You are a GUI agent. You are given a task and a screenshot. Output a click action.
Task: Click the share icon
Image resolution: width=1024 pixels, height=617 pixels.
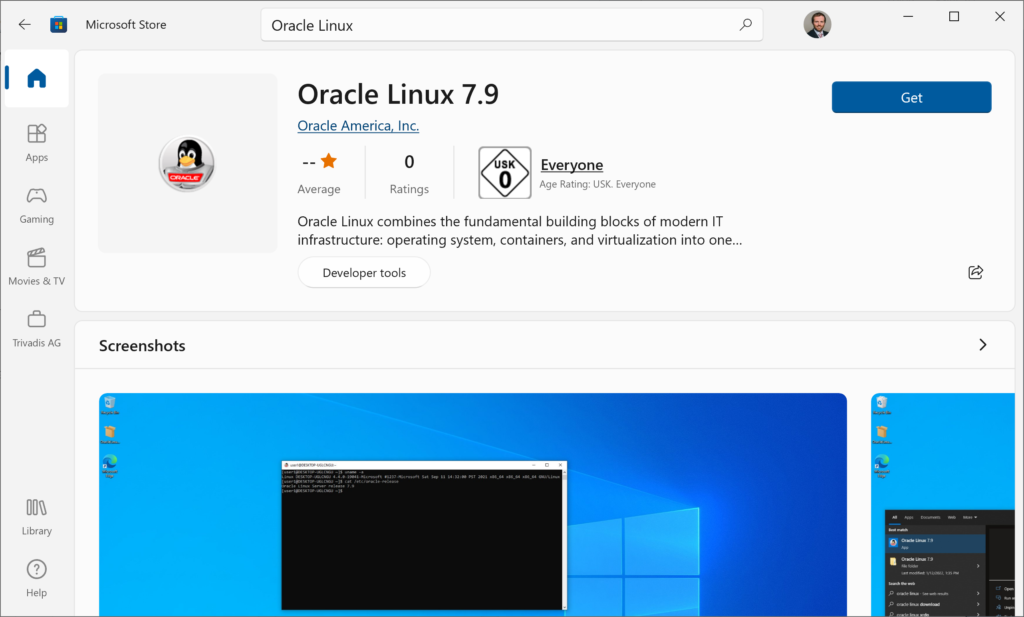(x=975, y=272)
